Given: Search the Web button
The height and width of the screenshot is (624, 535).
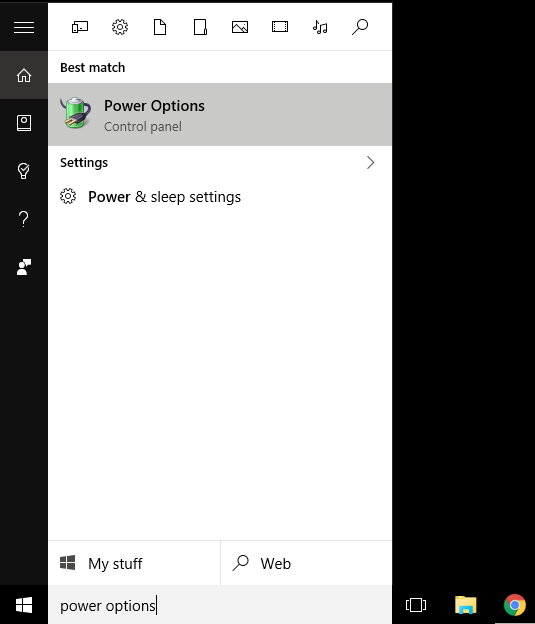Looking at the screenshot, I should click(307, 563).
